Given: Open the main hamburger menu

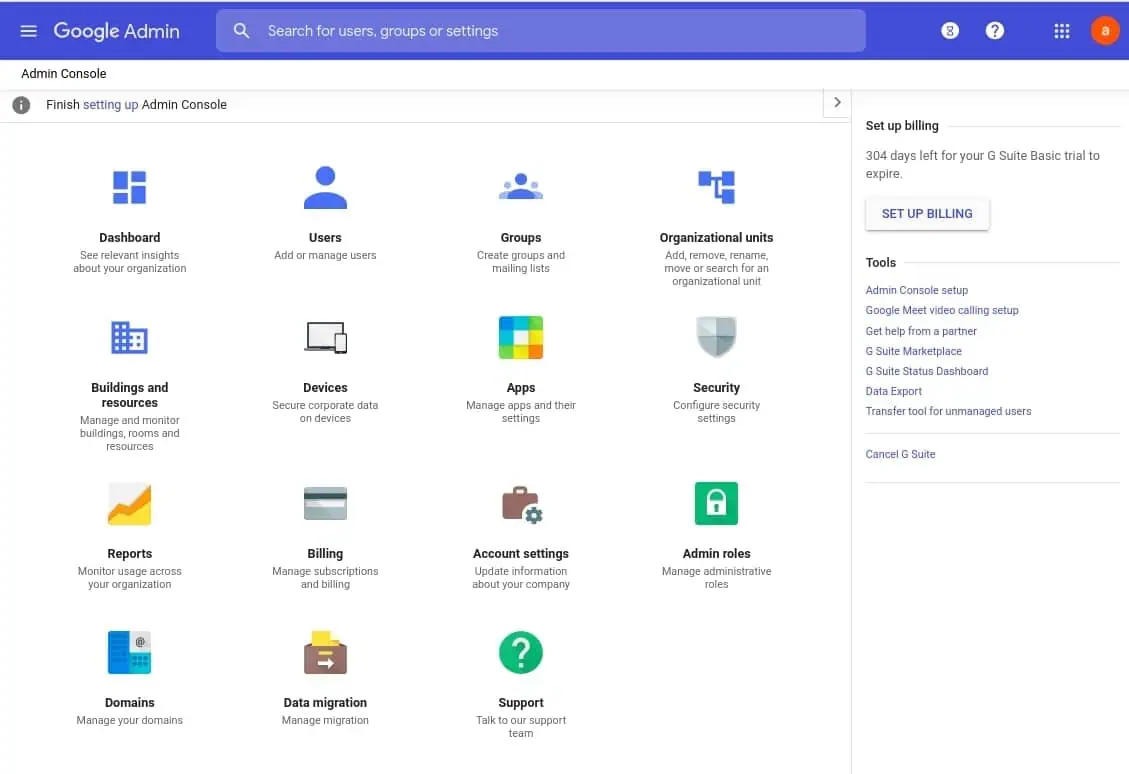Looking at the screenshot, I should coord(28,31).
